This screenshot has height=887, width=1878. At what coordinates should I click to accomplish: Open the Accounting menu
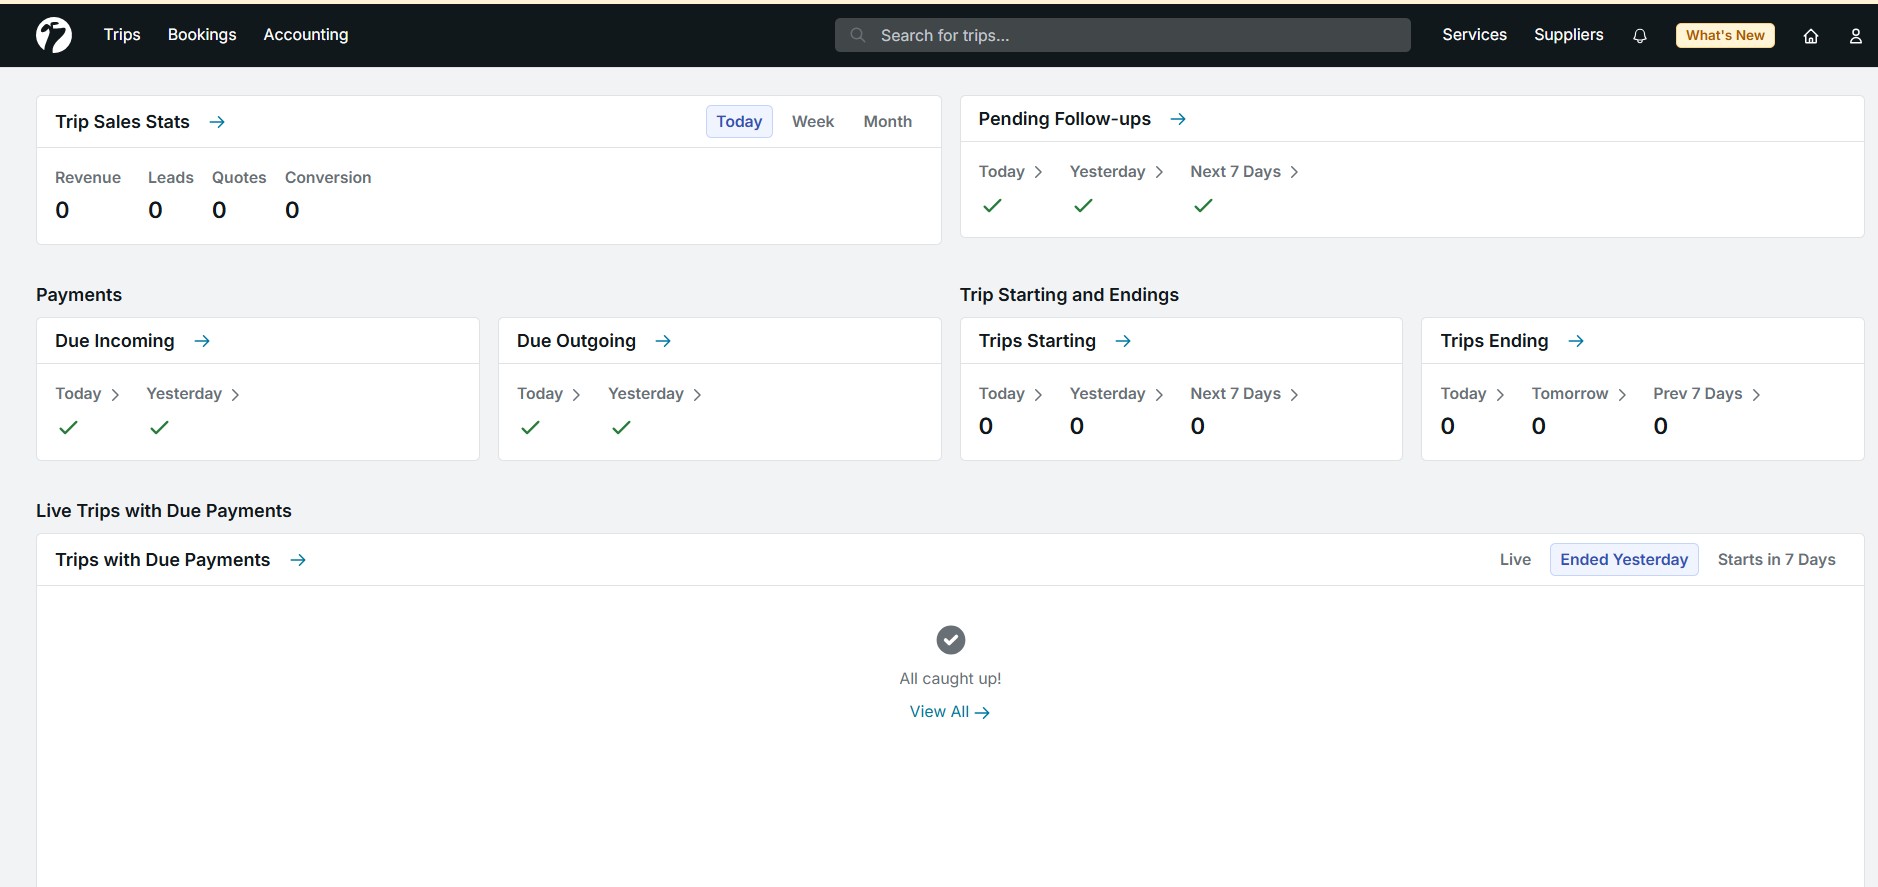306,34
